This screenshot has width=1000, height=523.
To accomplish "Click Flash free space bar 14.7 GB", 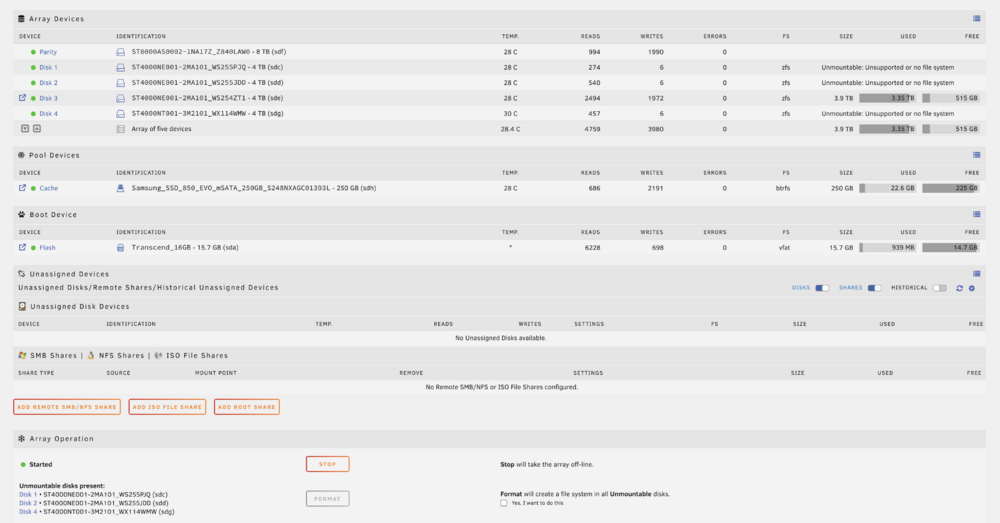I will 951,247.
